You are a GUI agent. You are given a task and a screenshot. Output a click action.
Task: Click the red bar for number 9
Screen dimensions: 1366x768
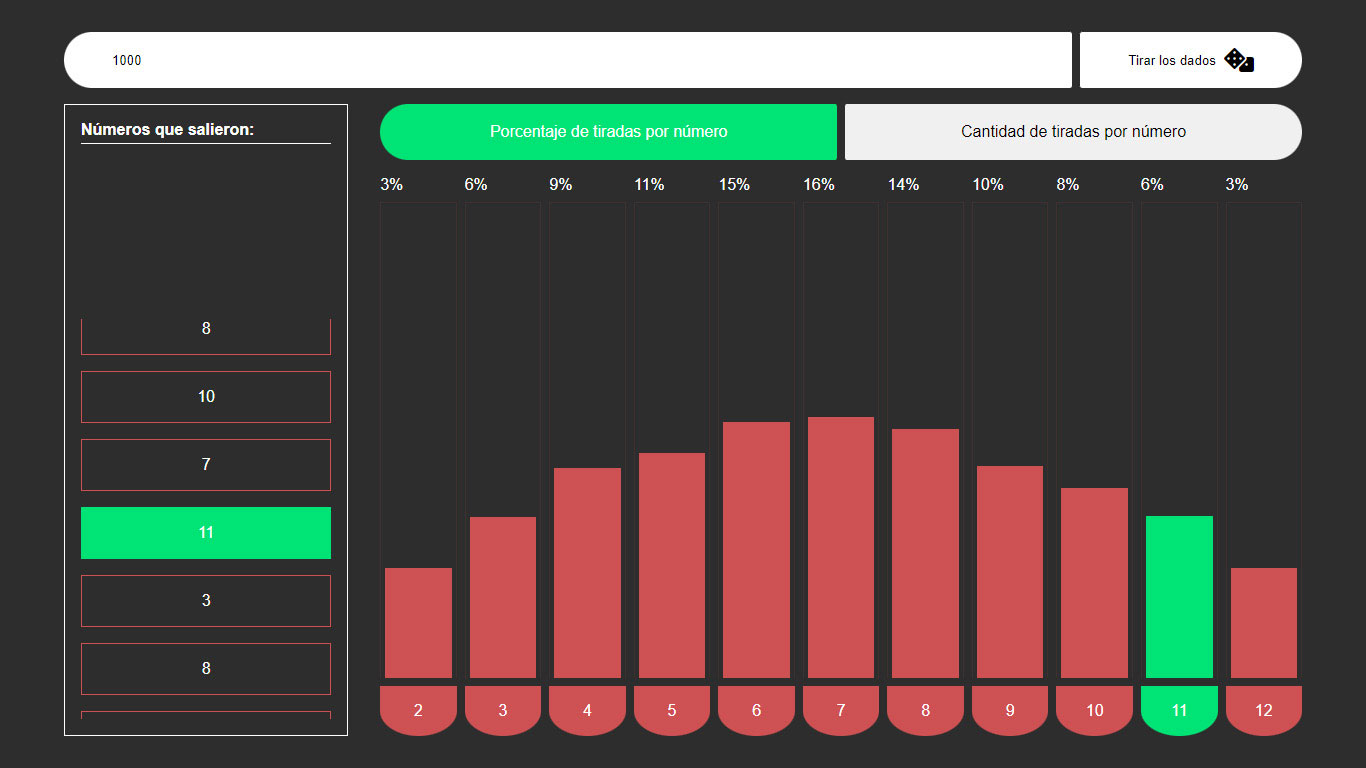1010,571
